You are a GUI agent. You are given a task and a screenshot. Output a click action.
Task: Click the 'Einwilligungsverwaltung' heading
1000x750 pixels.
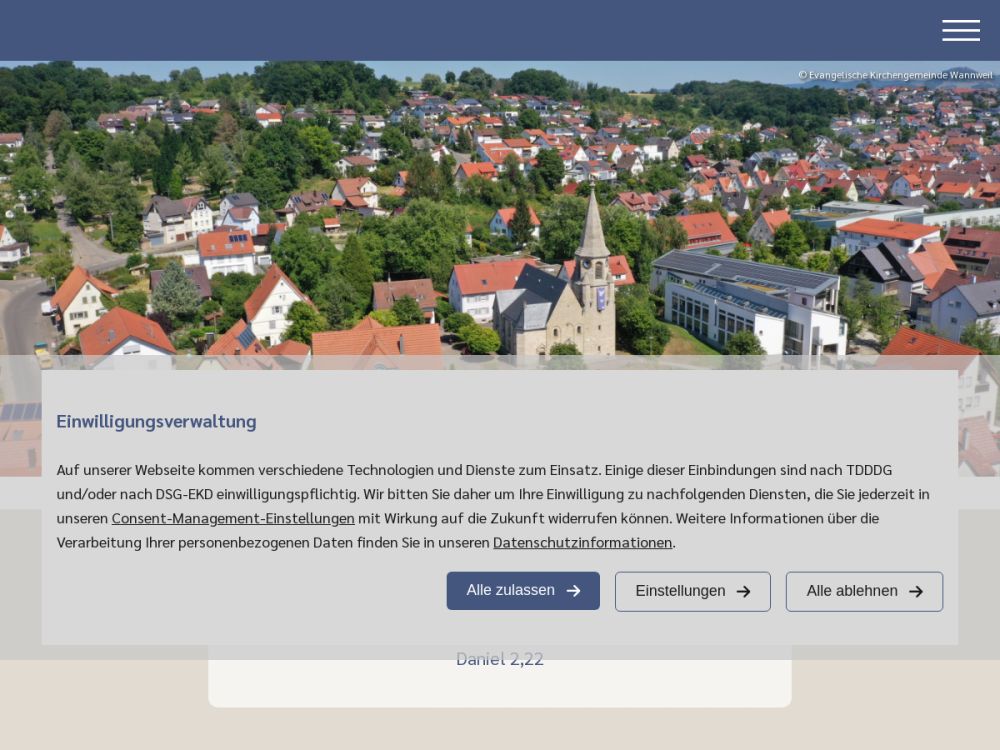click(156, 421)
